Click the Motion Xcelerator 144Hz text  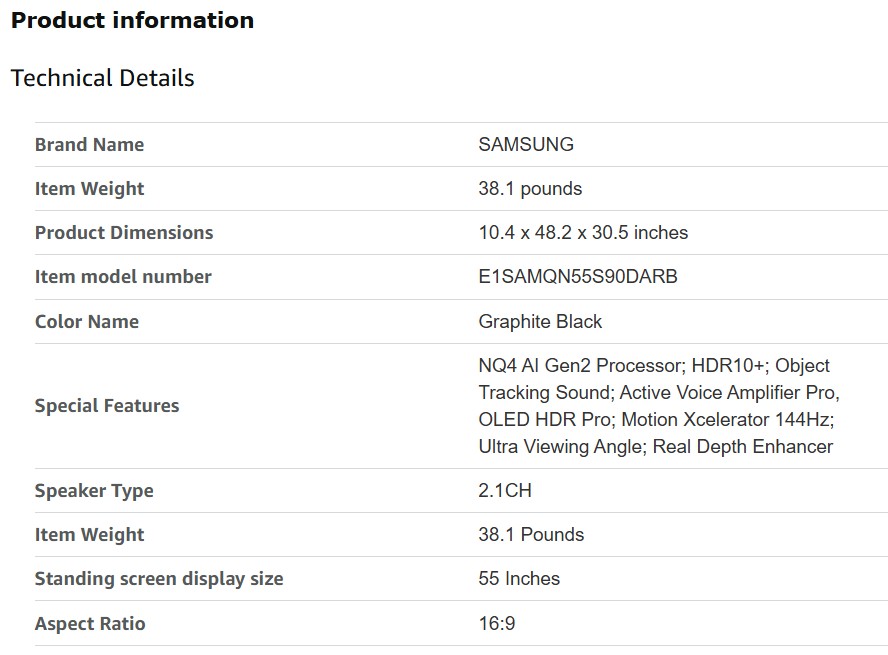tap(727, 420)
